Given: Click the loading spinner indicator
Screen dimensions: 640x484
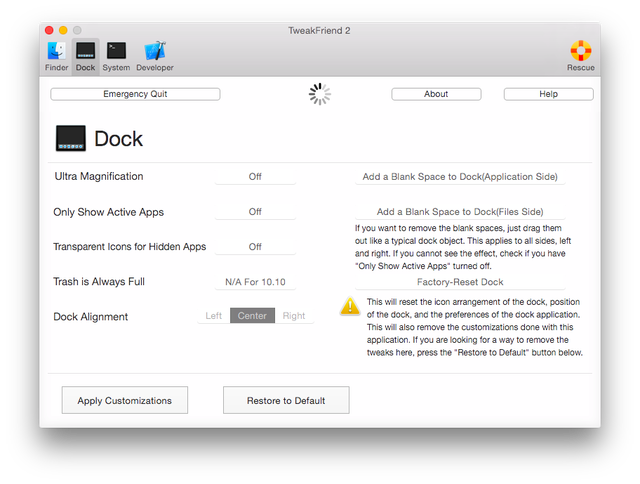Looking at the screenshot, I should pyautogui.click(x=320, y=94).
